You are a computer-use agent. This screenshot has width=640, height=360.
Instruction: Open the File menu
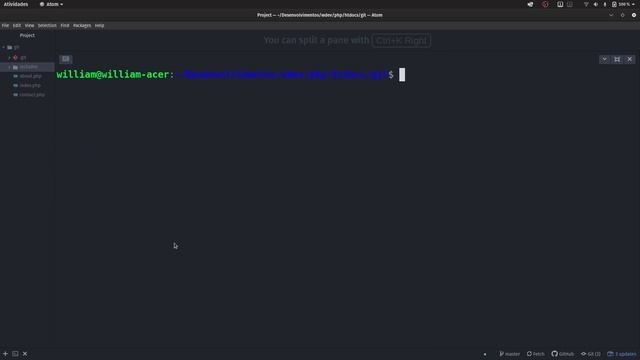[5, 25]
